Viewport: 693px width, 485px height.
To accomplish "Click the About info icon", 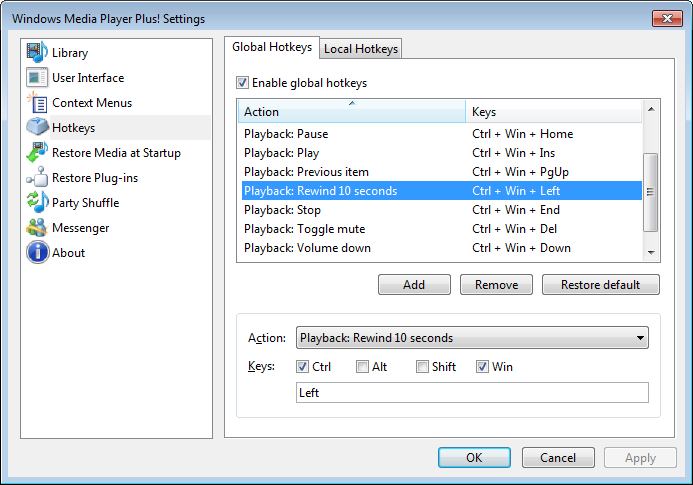I will coord(37,252).
